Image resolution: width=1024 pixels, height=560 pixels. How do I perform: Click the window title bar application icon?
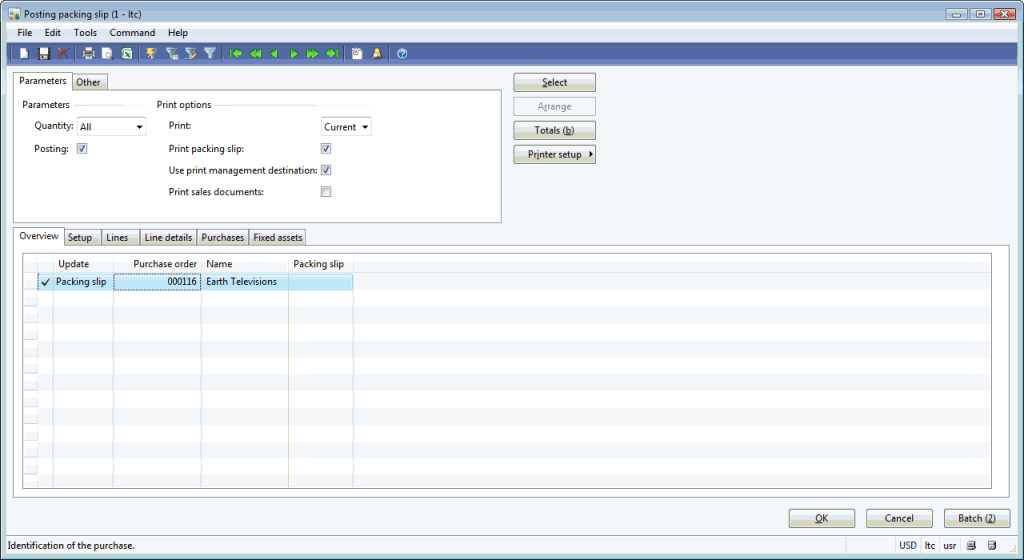[x=14, y=14]
